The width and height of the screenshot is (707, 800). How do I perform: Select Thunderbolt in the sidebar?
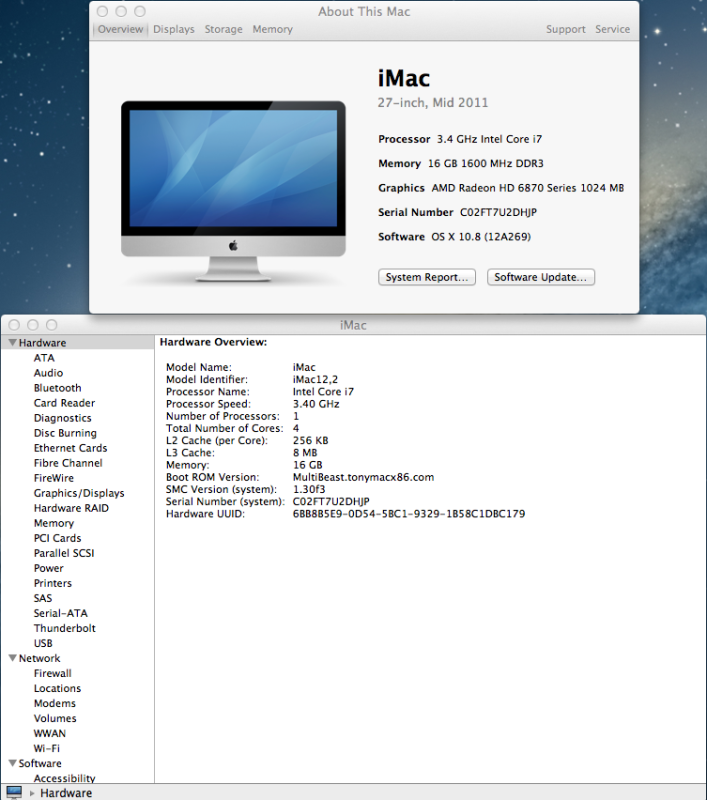(x=65, y=628)
